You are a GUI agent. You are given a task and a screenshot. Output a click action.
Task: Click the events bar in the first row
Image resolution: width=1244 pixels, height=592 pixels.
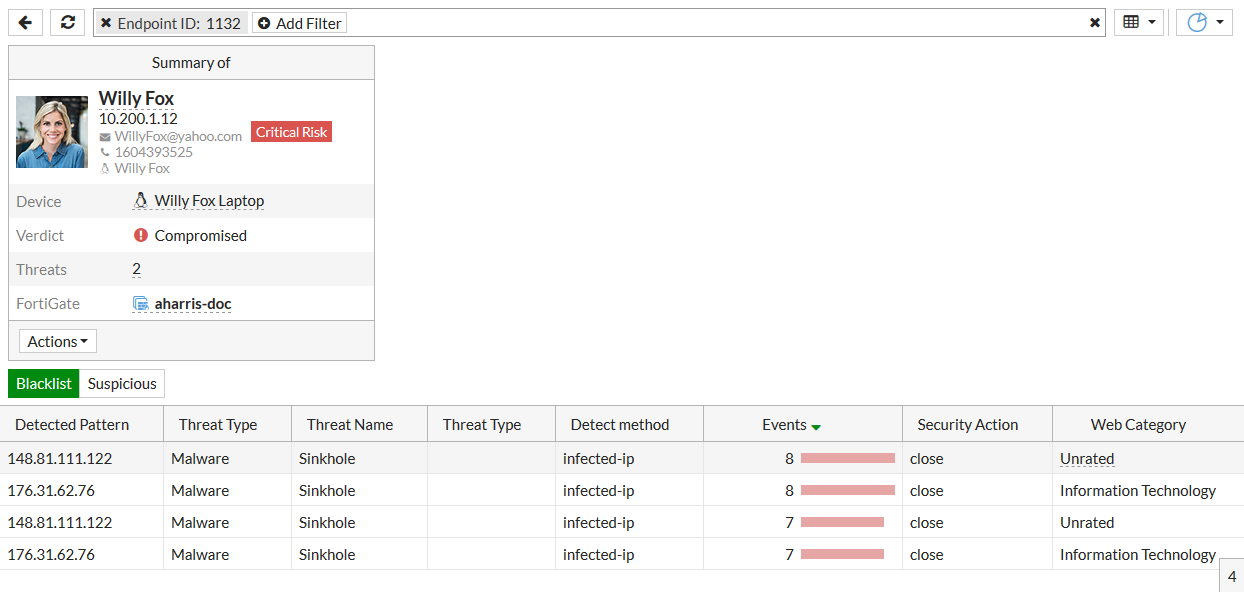click(847, 459)
